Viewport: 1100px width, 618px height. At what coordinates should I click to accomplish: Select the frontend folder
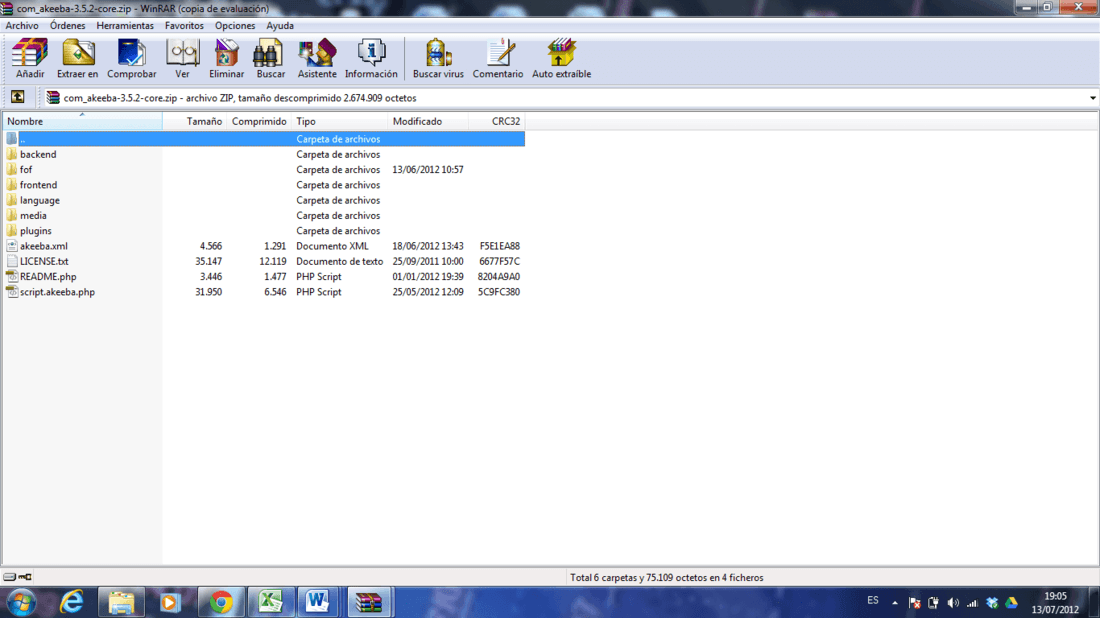click(39, 185)
